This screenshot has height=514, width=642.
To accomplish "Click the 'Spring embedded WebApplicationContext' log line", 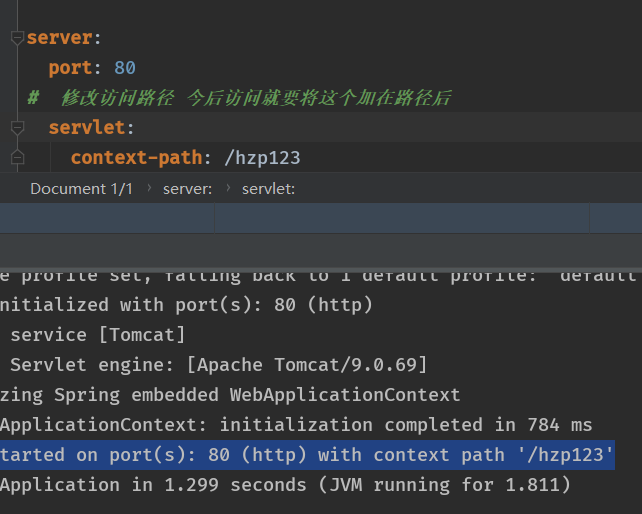I will pyautogui.click(x=230, y=395).
